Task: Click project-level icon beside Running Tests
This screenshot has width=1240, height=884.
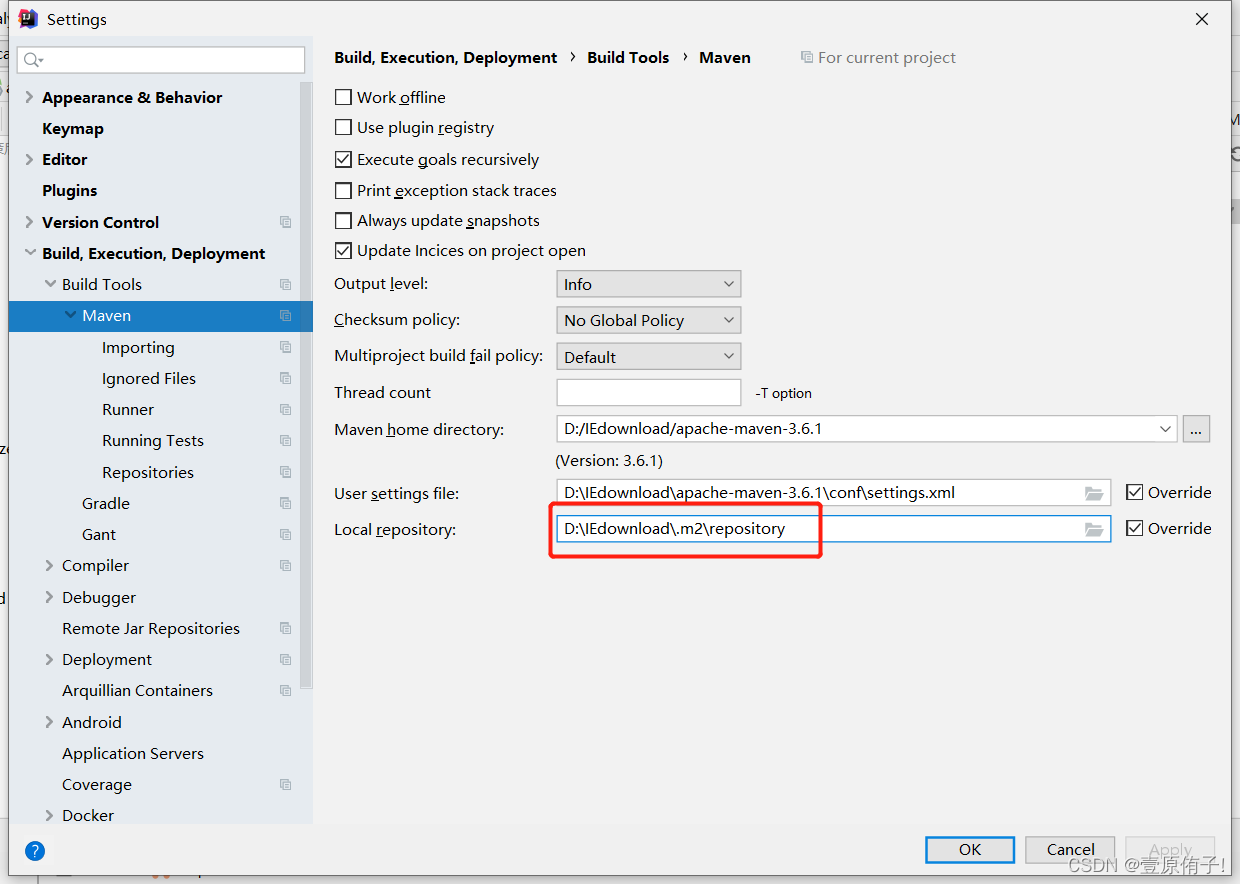Action: tap(286, 440)
